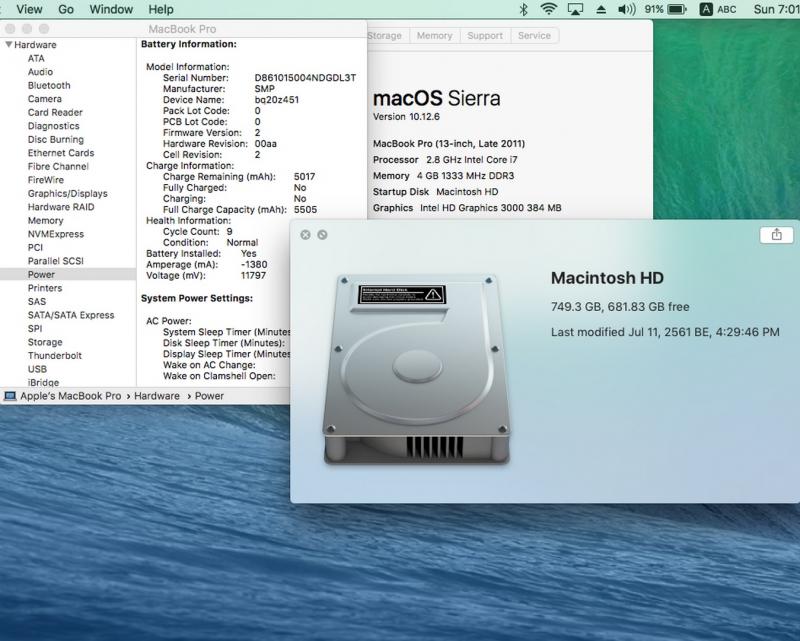Open the Service tab

tap(534, 36)
